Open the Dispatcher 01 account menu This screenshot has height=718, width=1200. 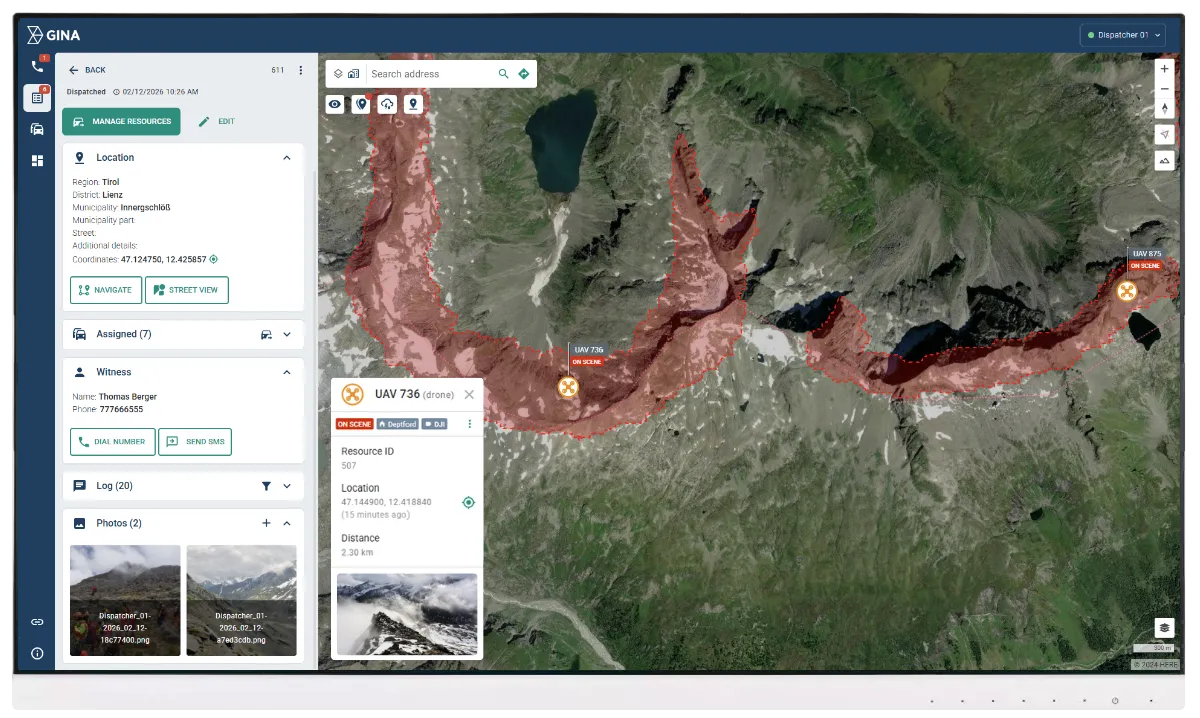click(x=1121, y=34)
